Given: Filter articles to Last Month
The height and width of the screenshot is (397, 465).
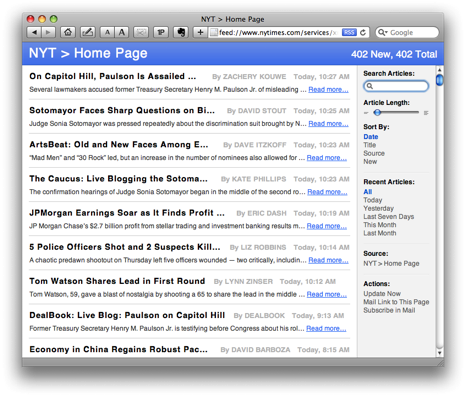Looking at the screenshot, I should click(380, 233).
